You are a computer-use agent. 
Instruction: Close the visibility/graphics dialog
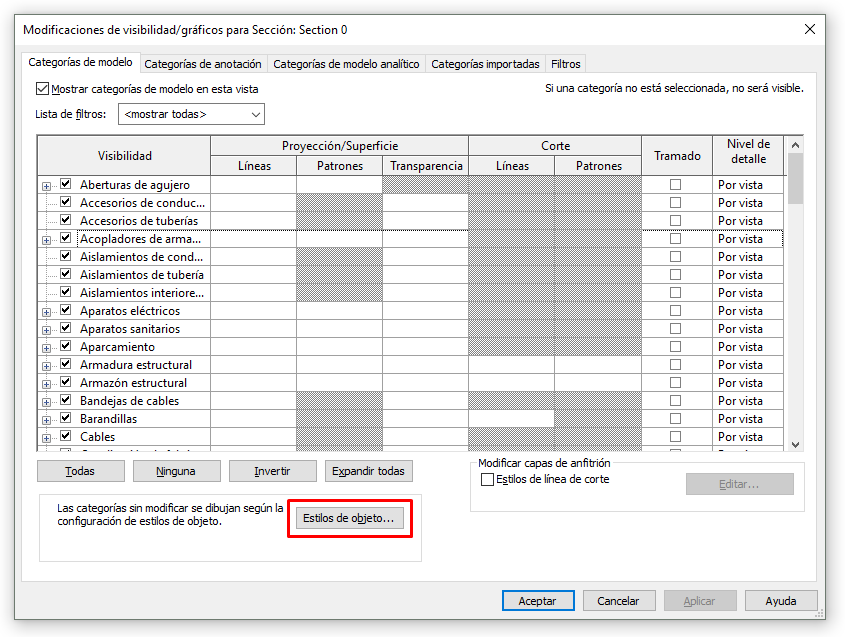(809, 29)
